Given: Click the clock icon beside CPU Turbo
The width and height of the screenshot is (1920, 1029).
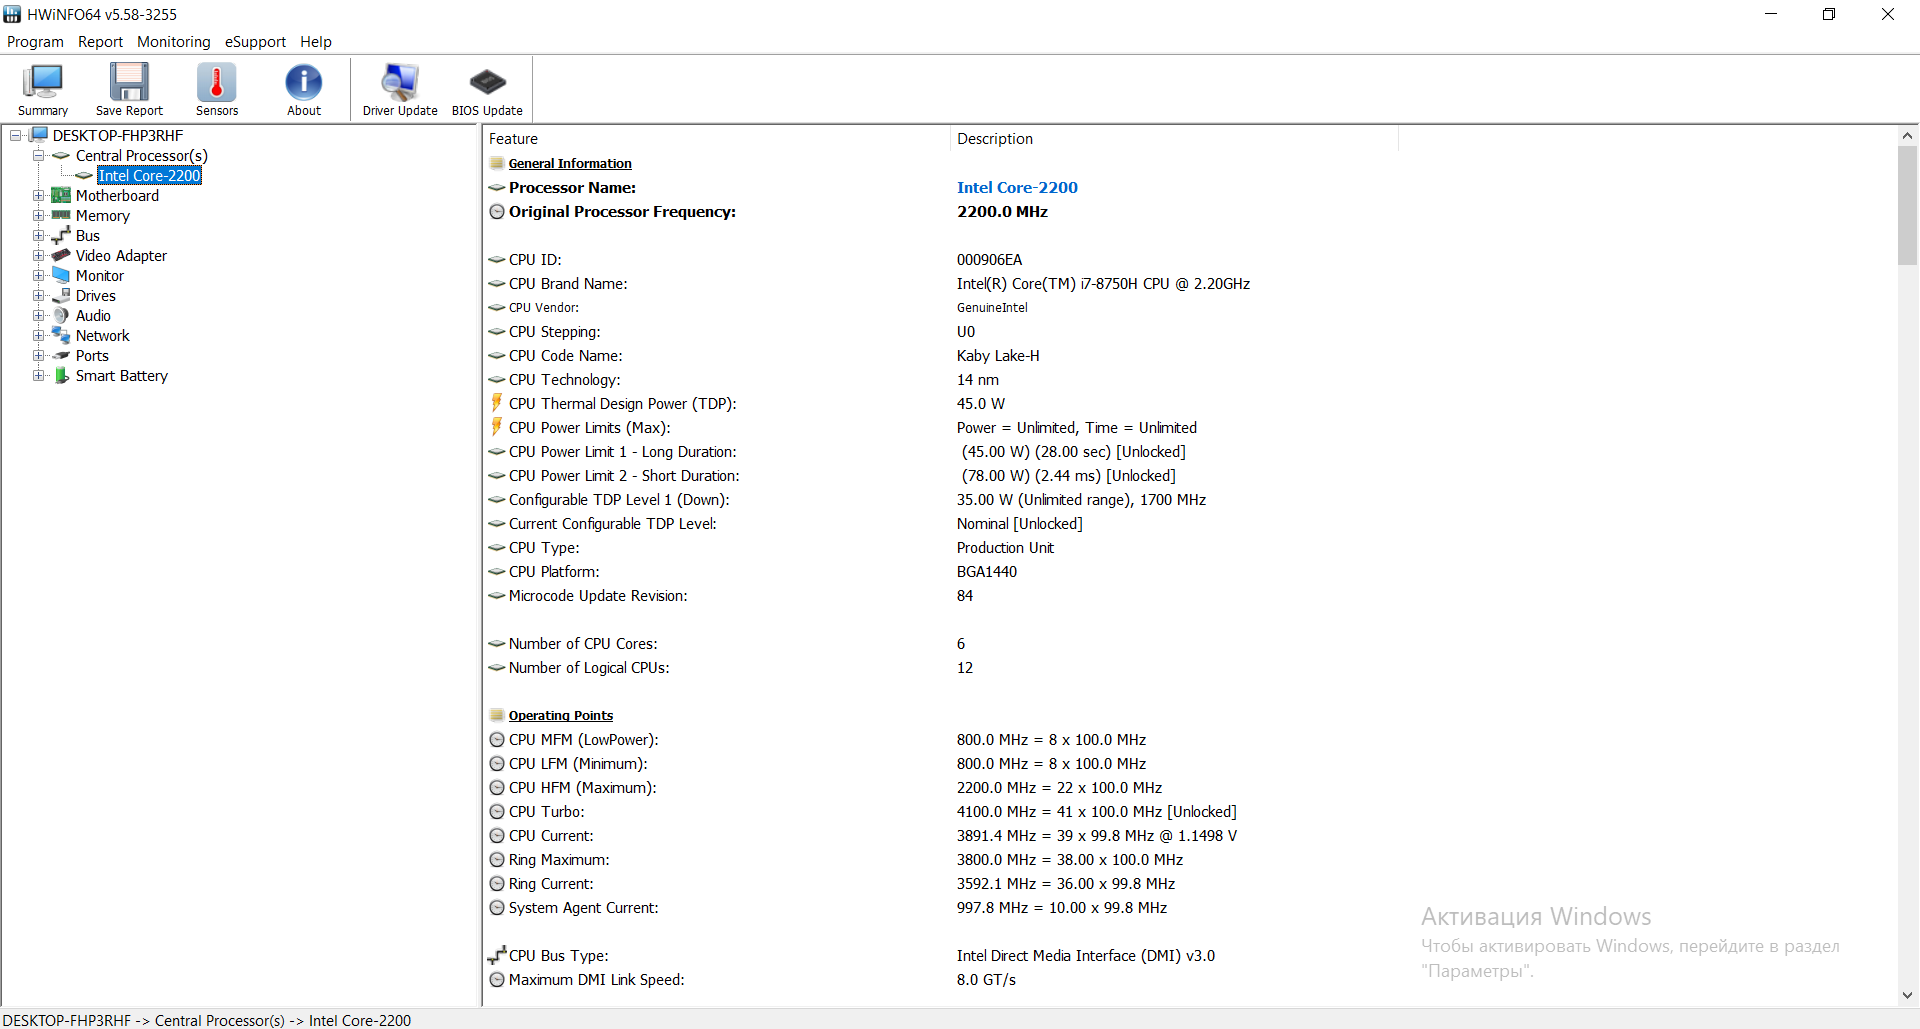Looking at the screenshot, I should coord(497,811).
